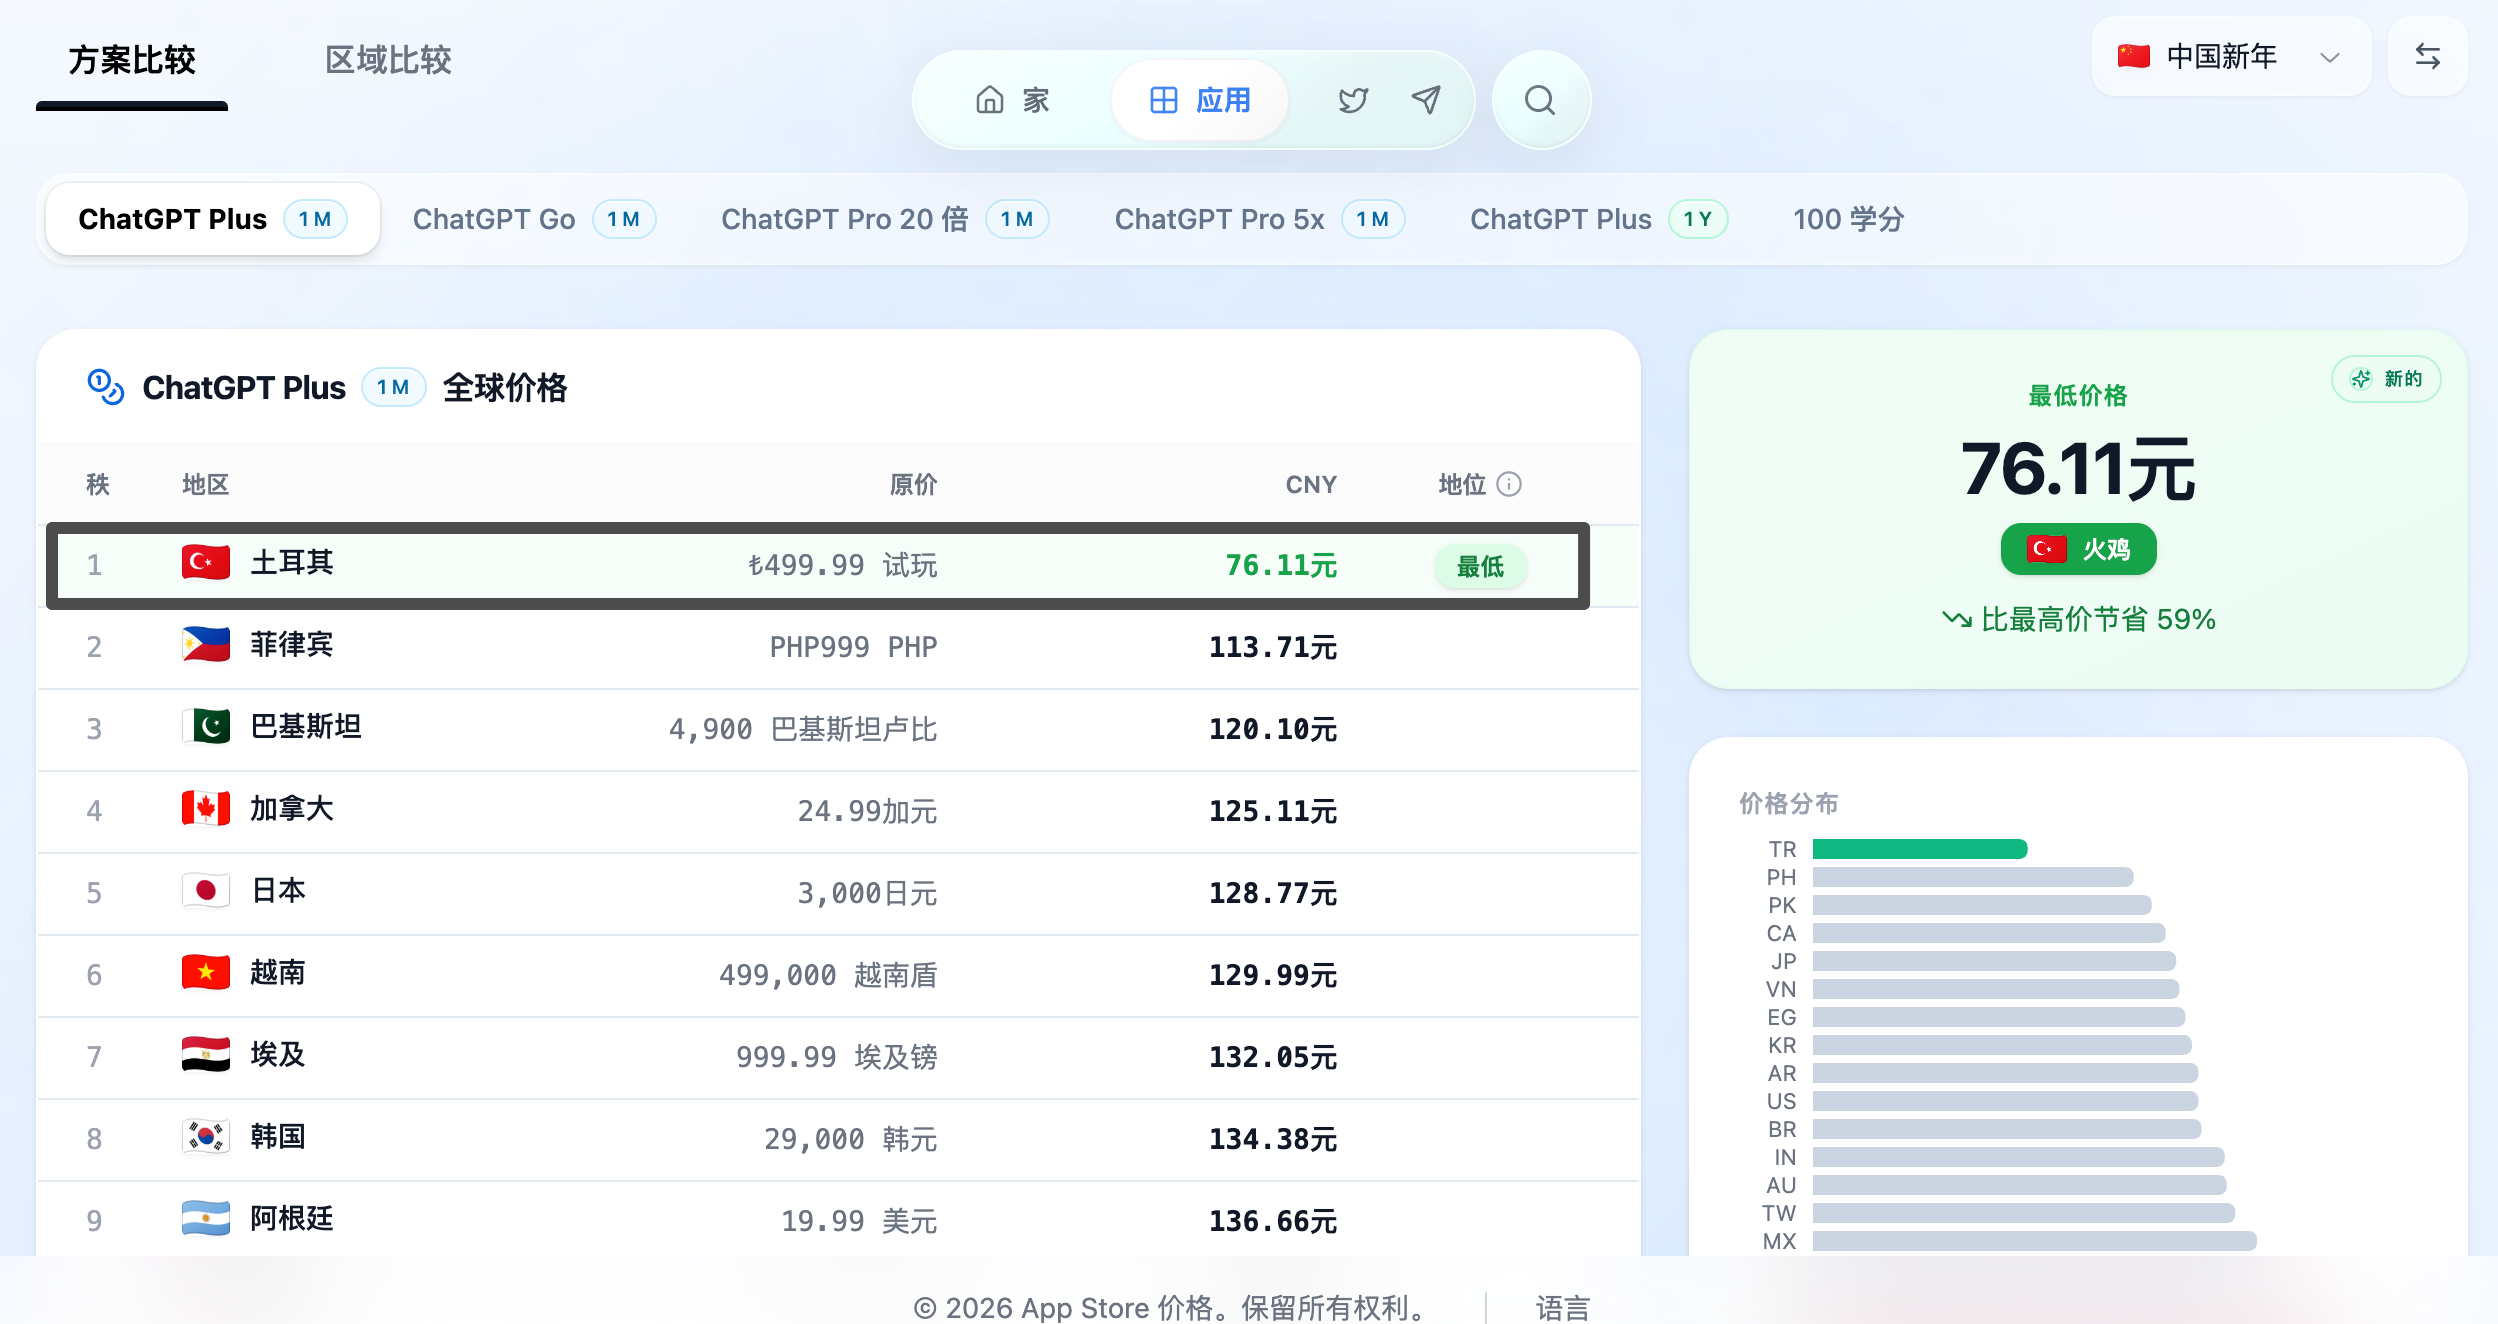This screenshot has width=2498, height=1324.
Task: Select ChatGPT Pro 5x plan tab
Action: (1259, 219)
